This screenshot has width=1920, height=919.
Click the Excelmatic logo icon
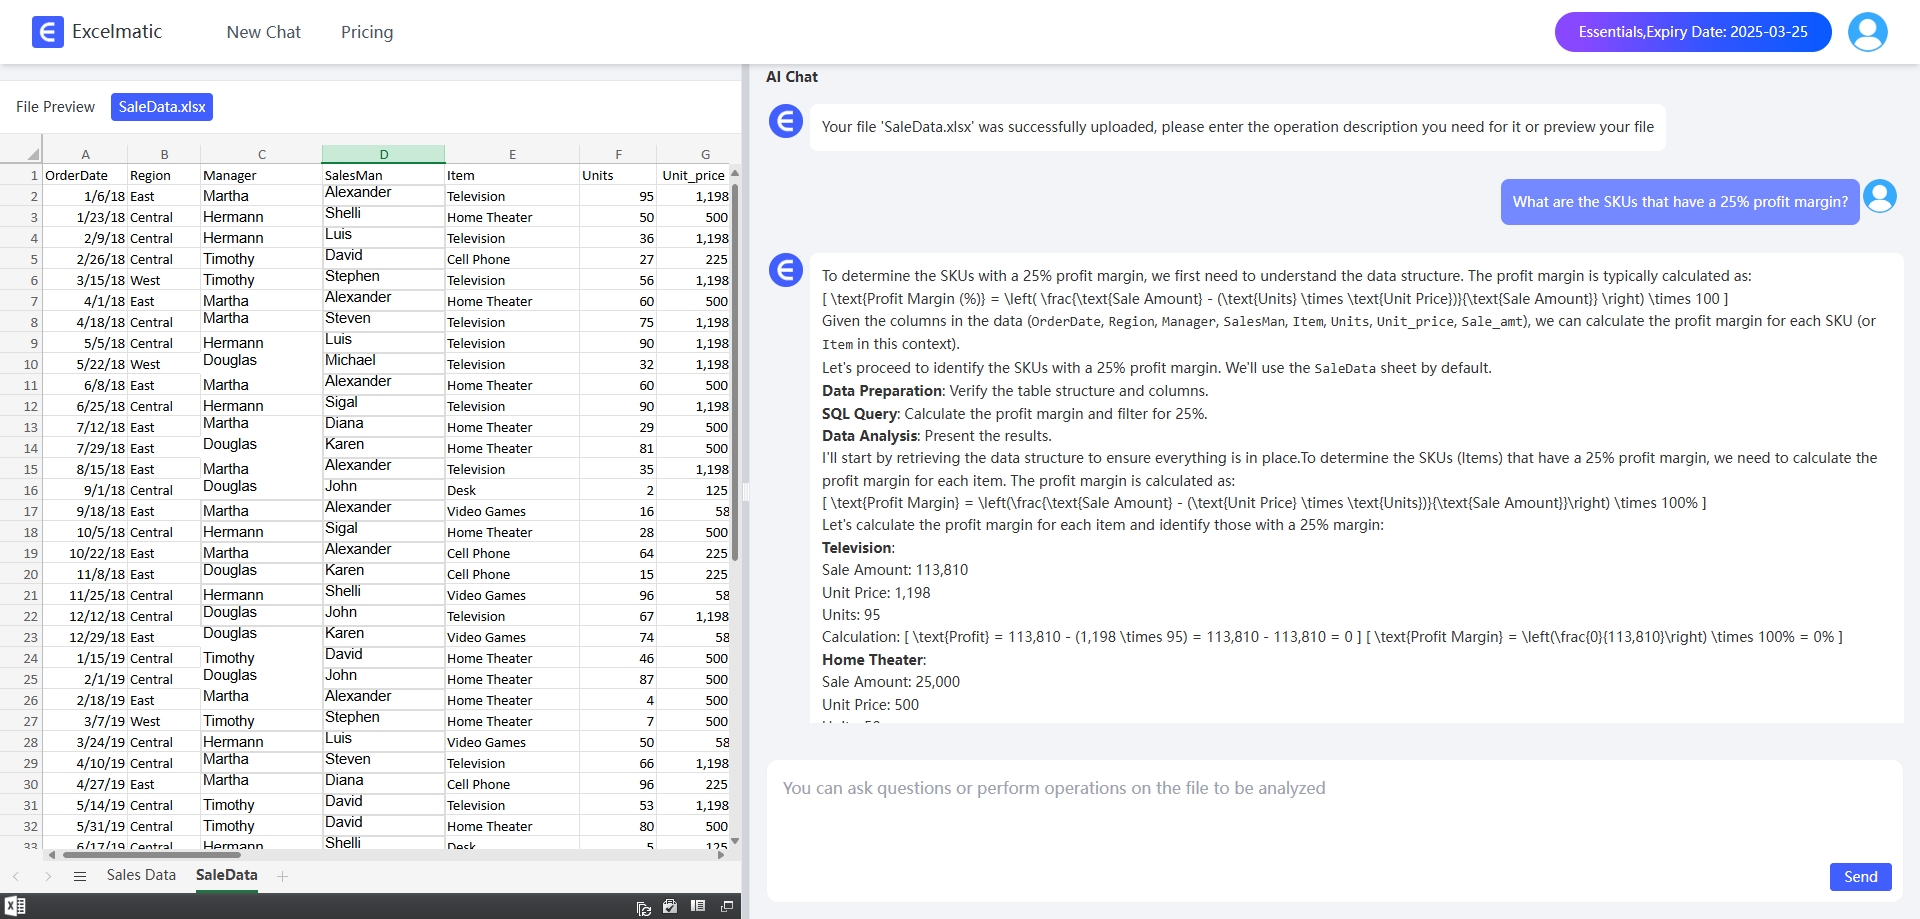click(47, 32)
